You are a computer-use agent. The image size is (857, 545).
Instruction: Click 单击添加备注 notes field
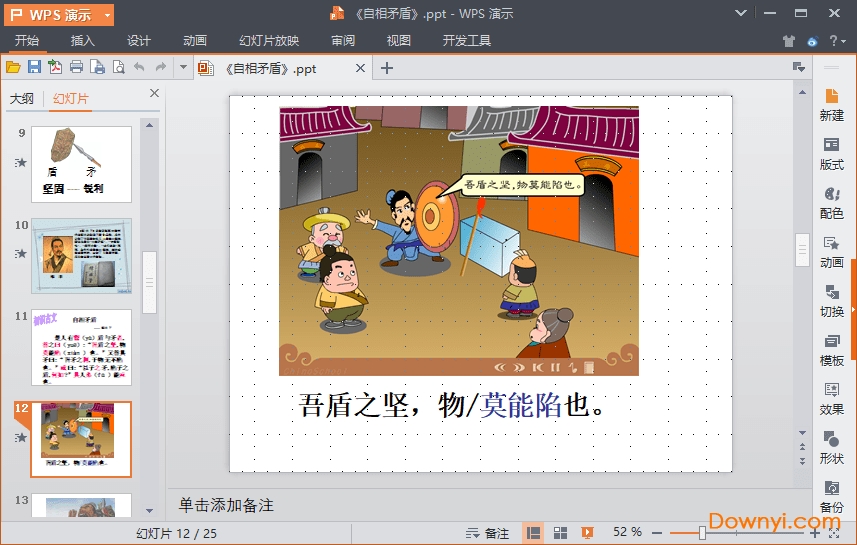[226, 505]
